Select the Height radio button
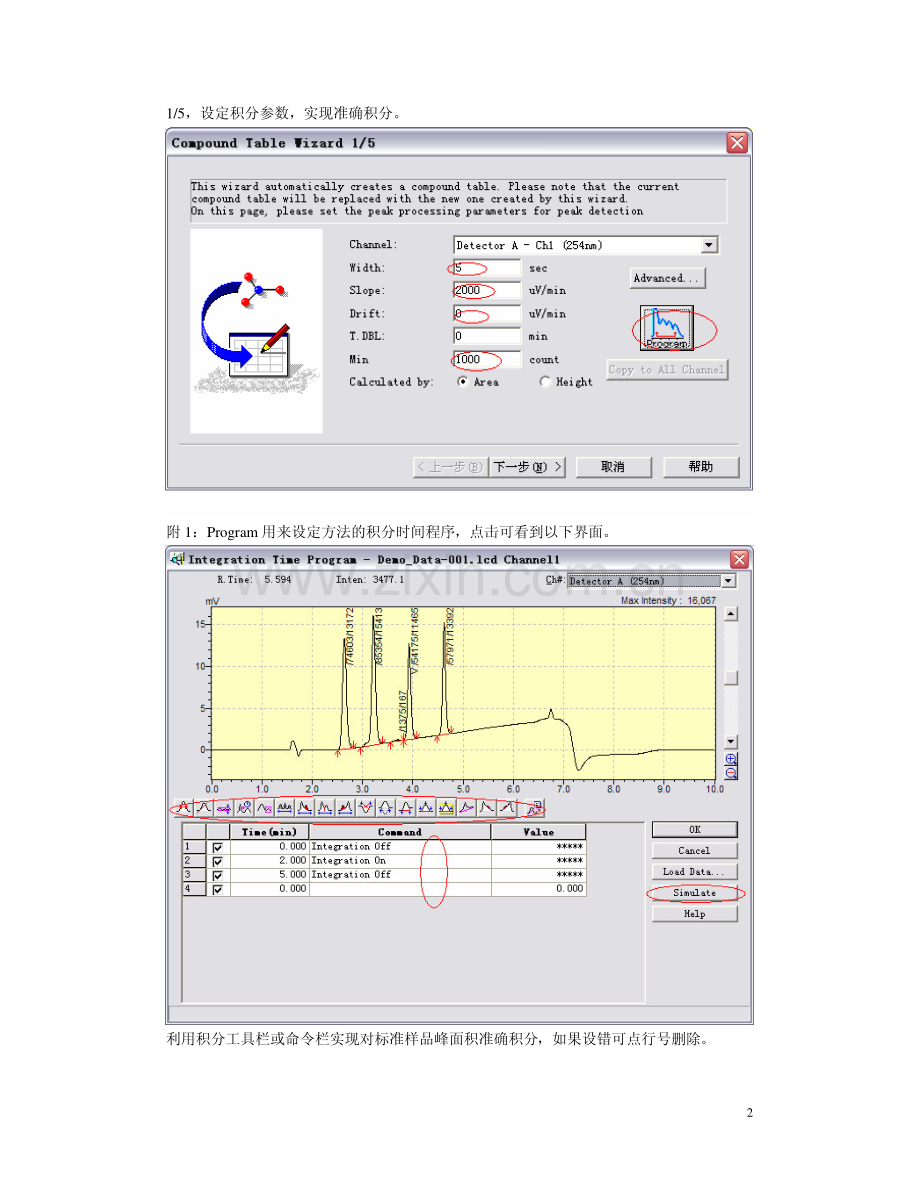Viewport: 920px width, 1191px height. 545,382
